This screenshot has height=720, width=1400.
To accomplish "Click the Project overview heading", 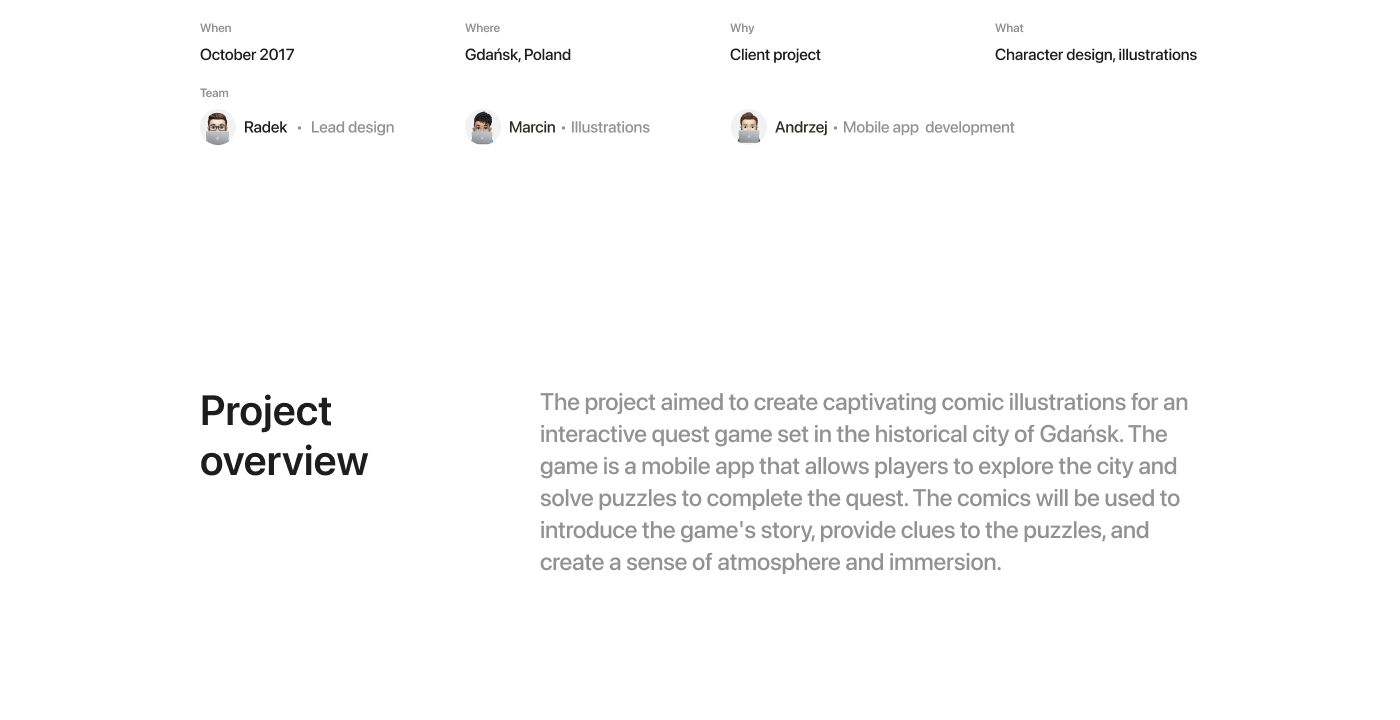I will 284,436.
